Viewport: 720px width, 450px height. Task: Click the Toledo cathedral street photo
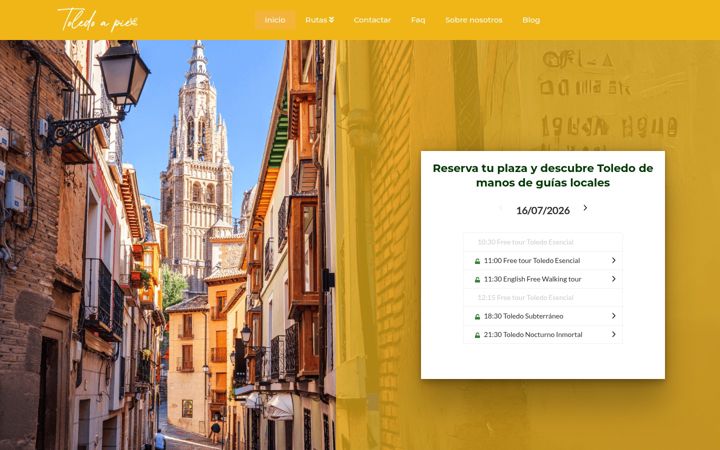pyautogui.click(x=168, y=245)
